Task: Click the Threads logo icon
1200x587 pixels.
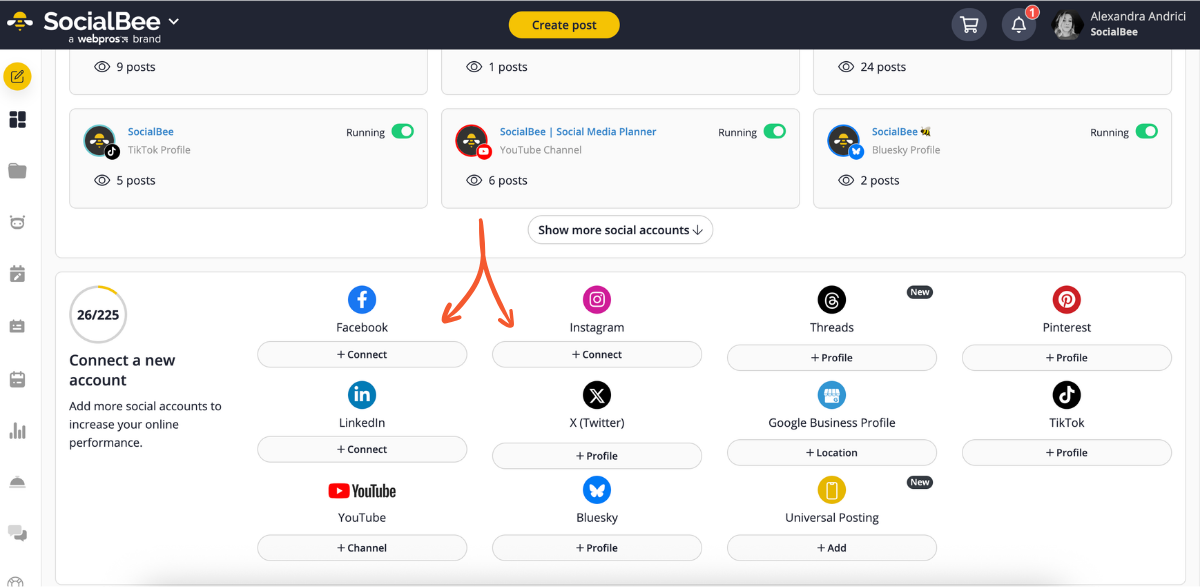Action: 831,299
